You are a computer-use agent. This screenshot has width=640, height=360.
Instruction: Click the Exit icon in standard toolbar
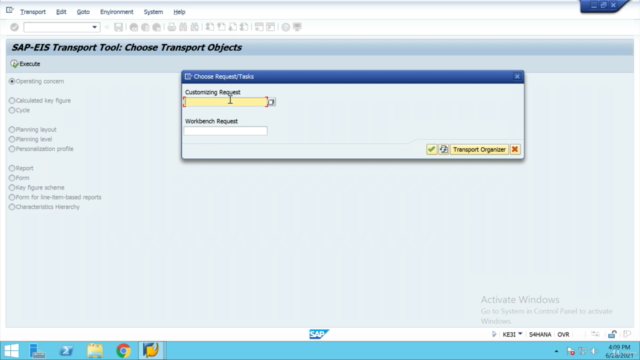point(145,27)
